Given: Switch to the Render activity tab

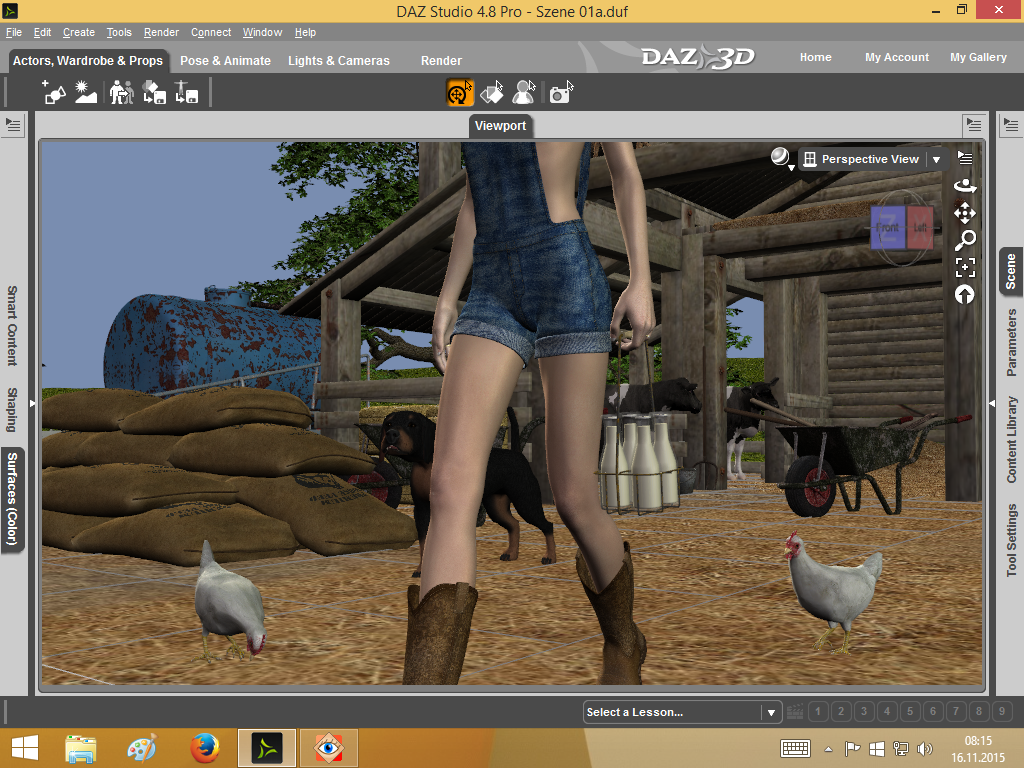Looking at the screenshot, I should click(441, 61).
